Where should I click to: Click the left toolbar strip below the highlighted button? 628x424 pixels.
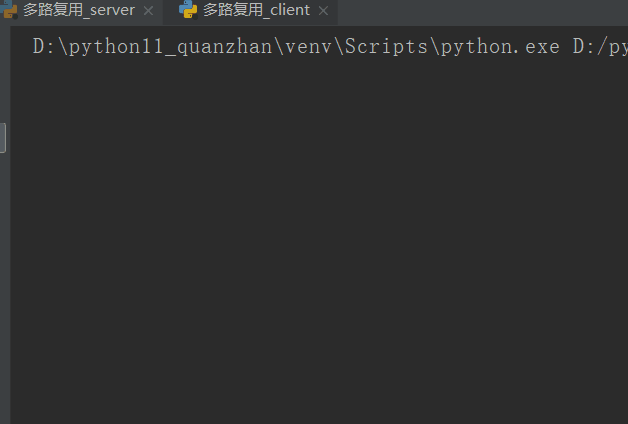point(5,288)
